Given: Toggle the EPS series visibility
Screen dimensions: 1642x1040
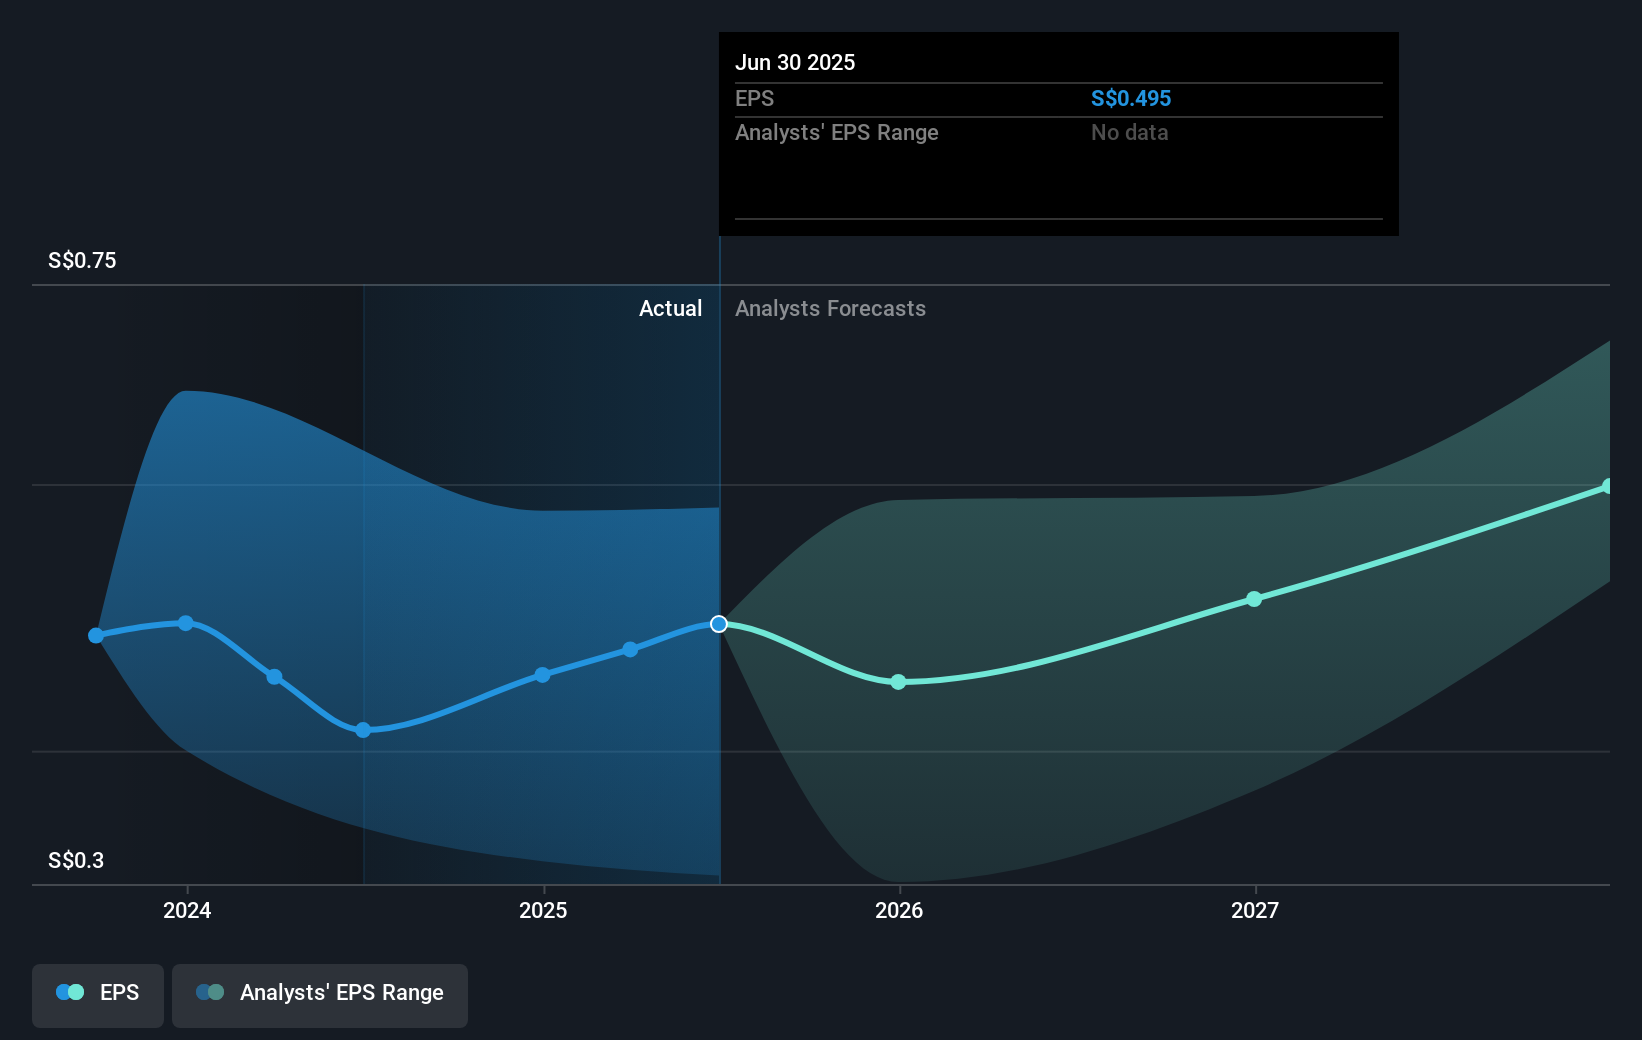Looking at the screenshot, I should click(97, 994).
